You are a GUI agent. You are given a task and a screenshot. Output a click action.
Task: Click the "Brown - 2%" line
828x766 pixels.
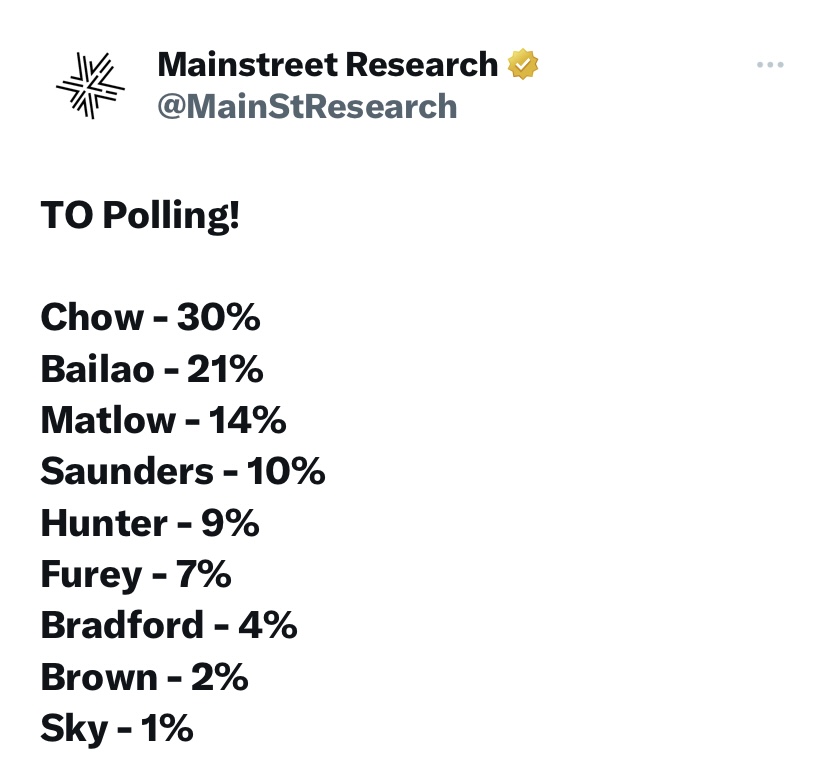(x=144, y=678)
